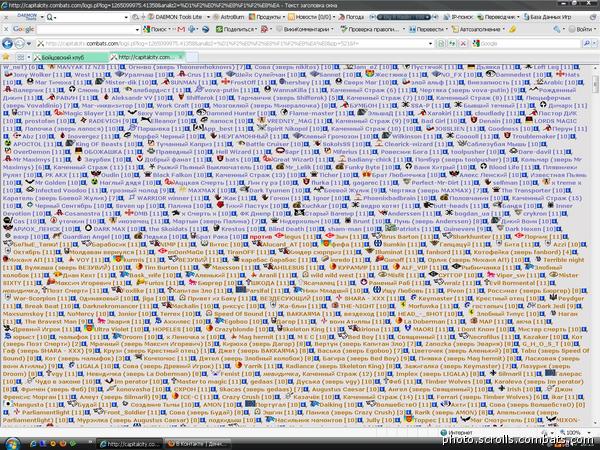Screen dimensions: 600x450
Task: Click the red Stop loading X icon
Action: (x=463, y=44)
